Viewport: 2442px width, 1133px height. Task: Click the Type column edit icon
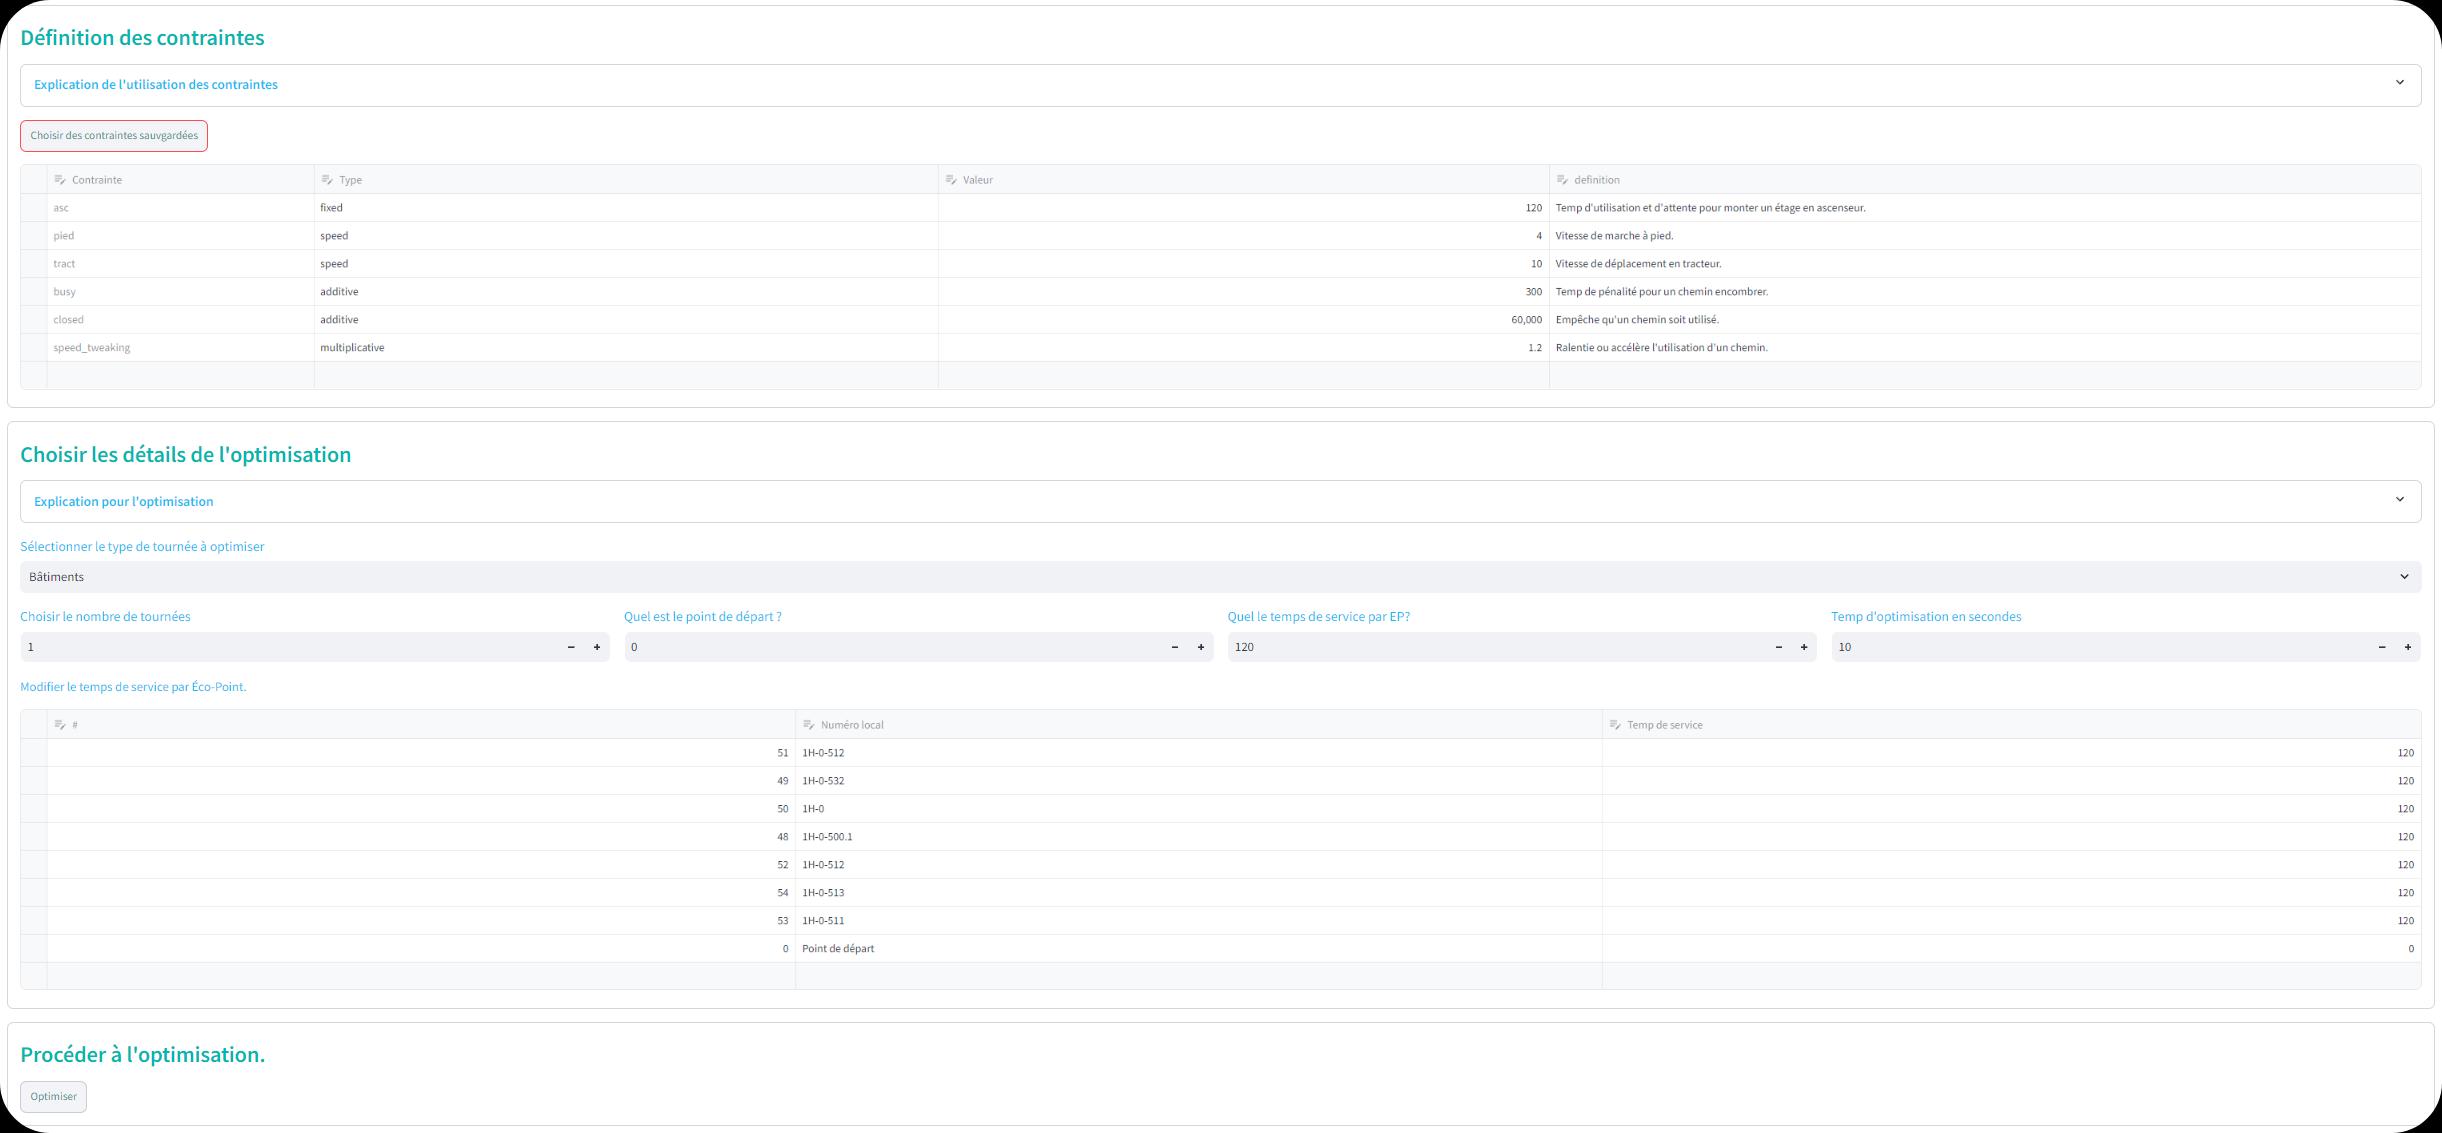[327, 180]
